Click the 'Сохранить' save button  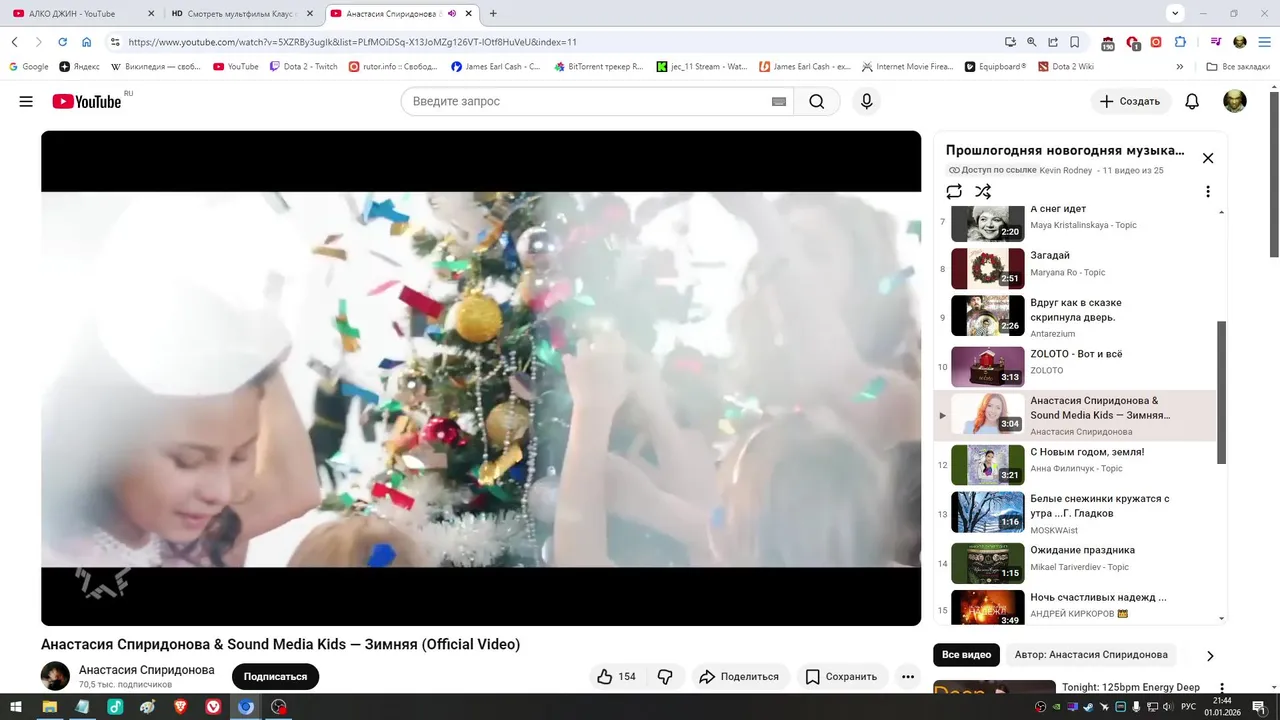pyautogui.click(x=841, y=677)
